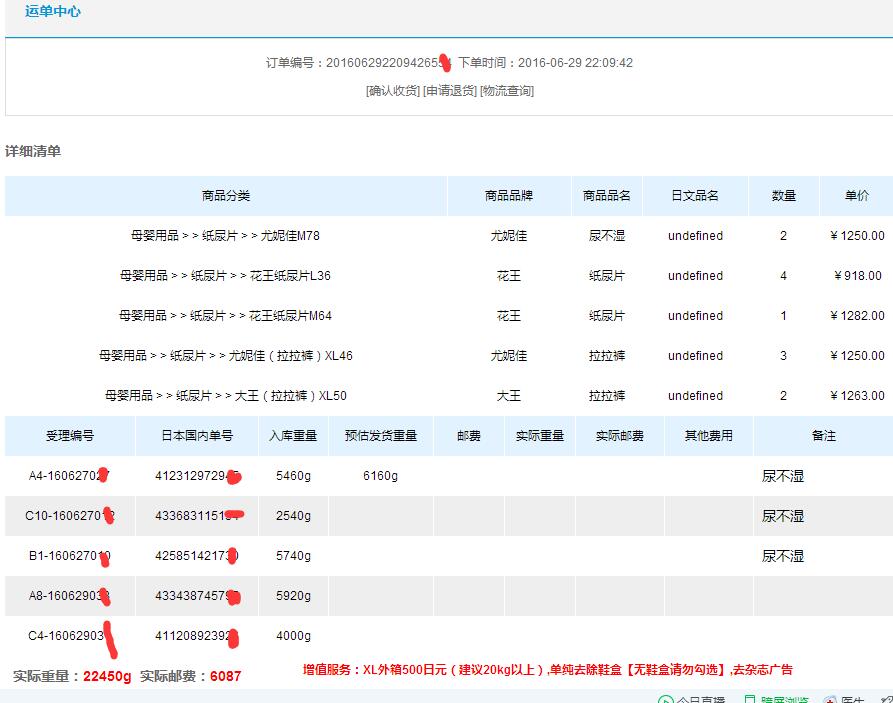Screen dimensions: 893x703
Task: Click undefined in the 花王纸尿片M64 row
Action: click(x=695, y=316)
